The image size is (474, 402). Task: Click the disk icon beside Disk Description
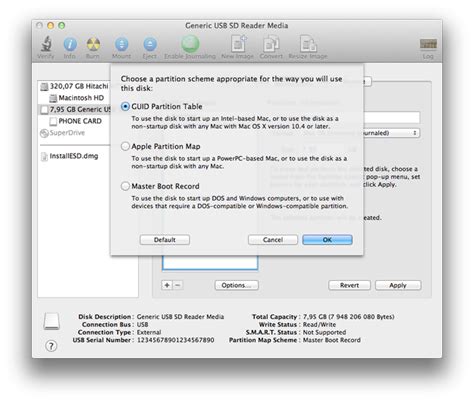(x=52, y=321)
